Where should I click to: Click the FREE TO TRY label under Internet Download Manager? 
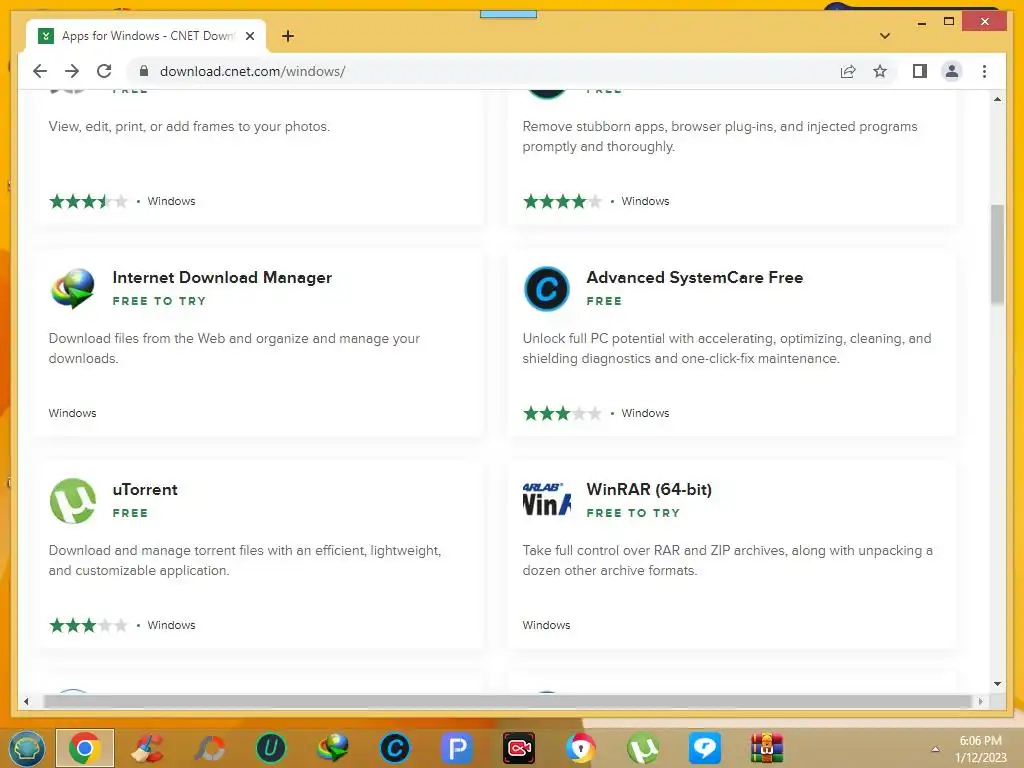pos(159,301)
